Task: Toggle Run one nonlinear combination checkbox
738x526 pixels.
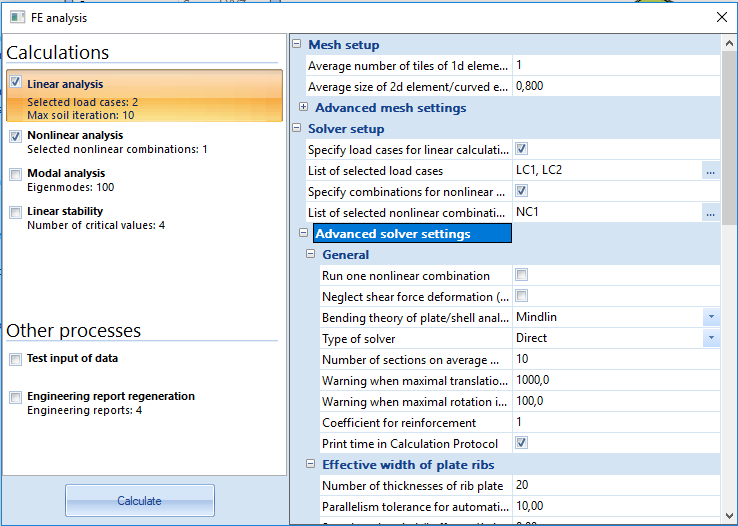Action: 521,275
